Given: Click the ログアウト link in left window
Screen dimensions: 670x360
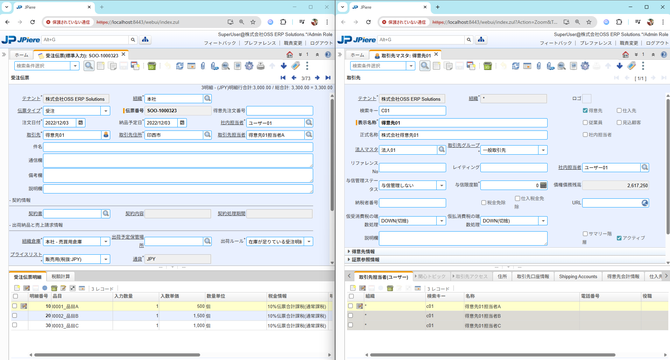Looking at the screenshot, I should [321, 43].
